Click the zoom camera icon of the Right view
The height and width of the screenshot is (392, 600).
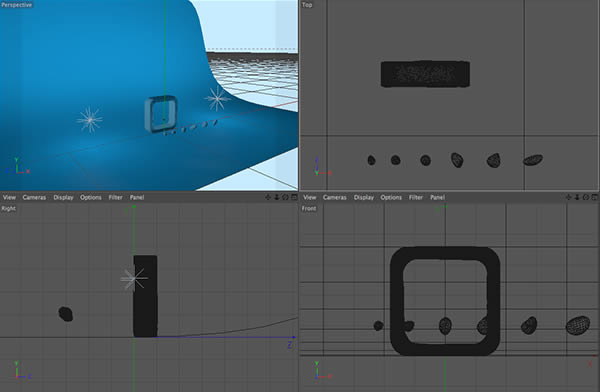[277, 197]
